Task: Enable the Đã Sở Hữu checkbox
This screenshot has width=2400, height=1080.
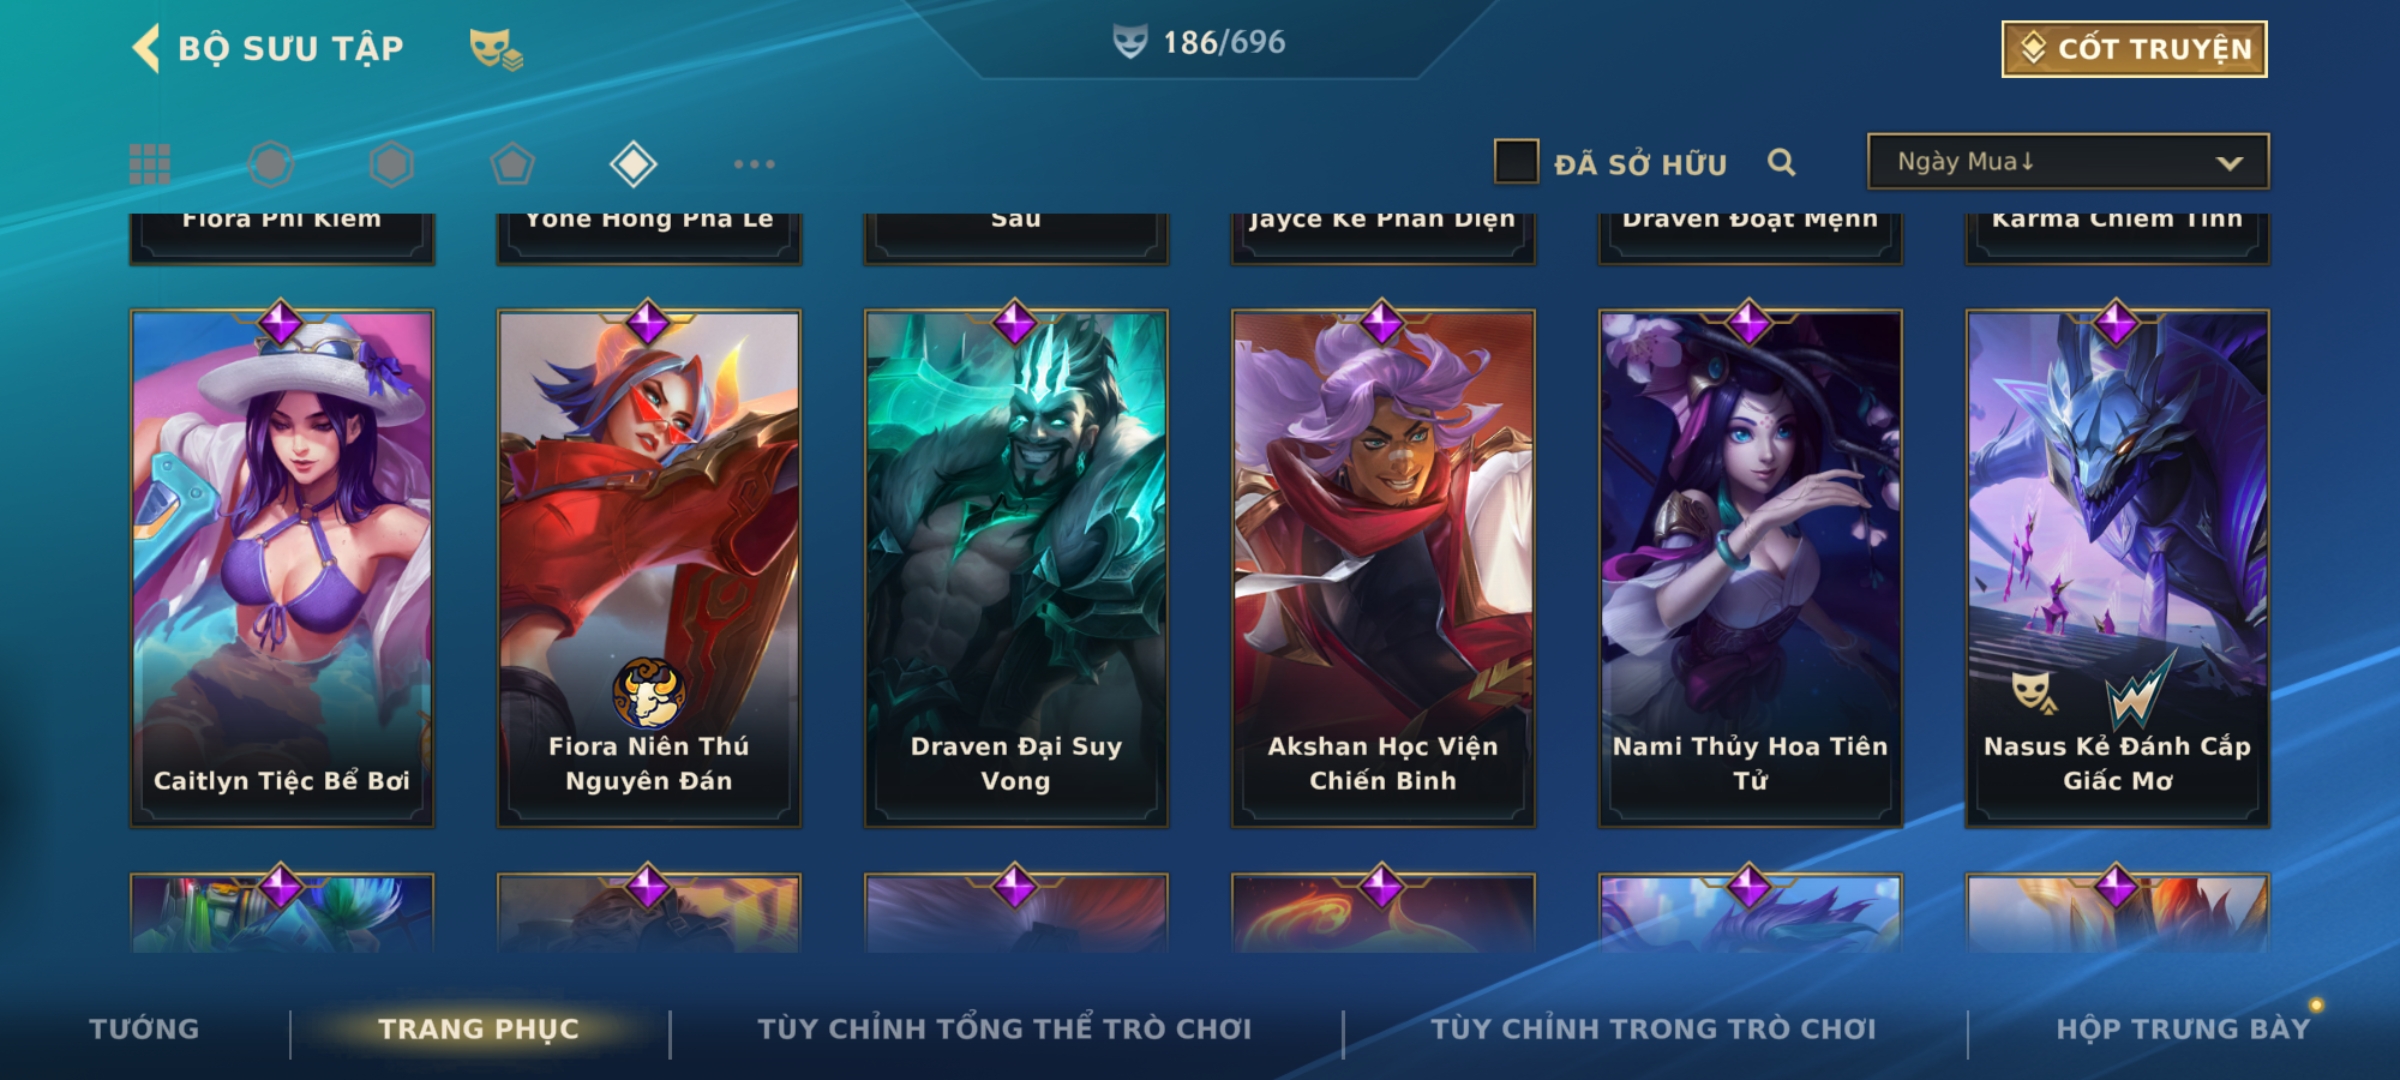Action: click(1516, 162)
